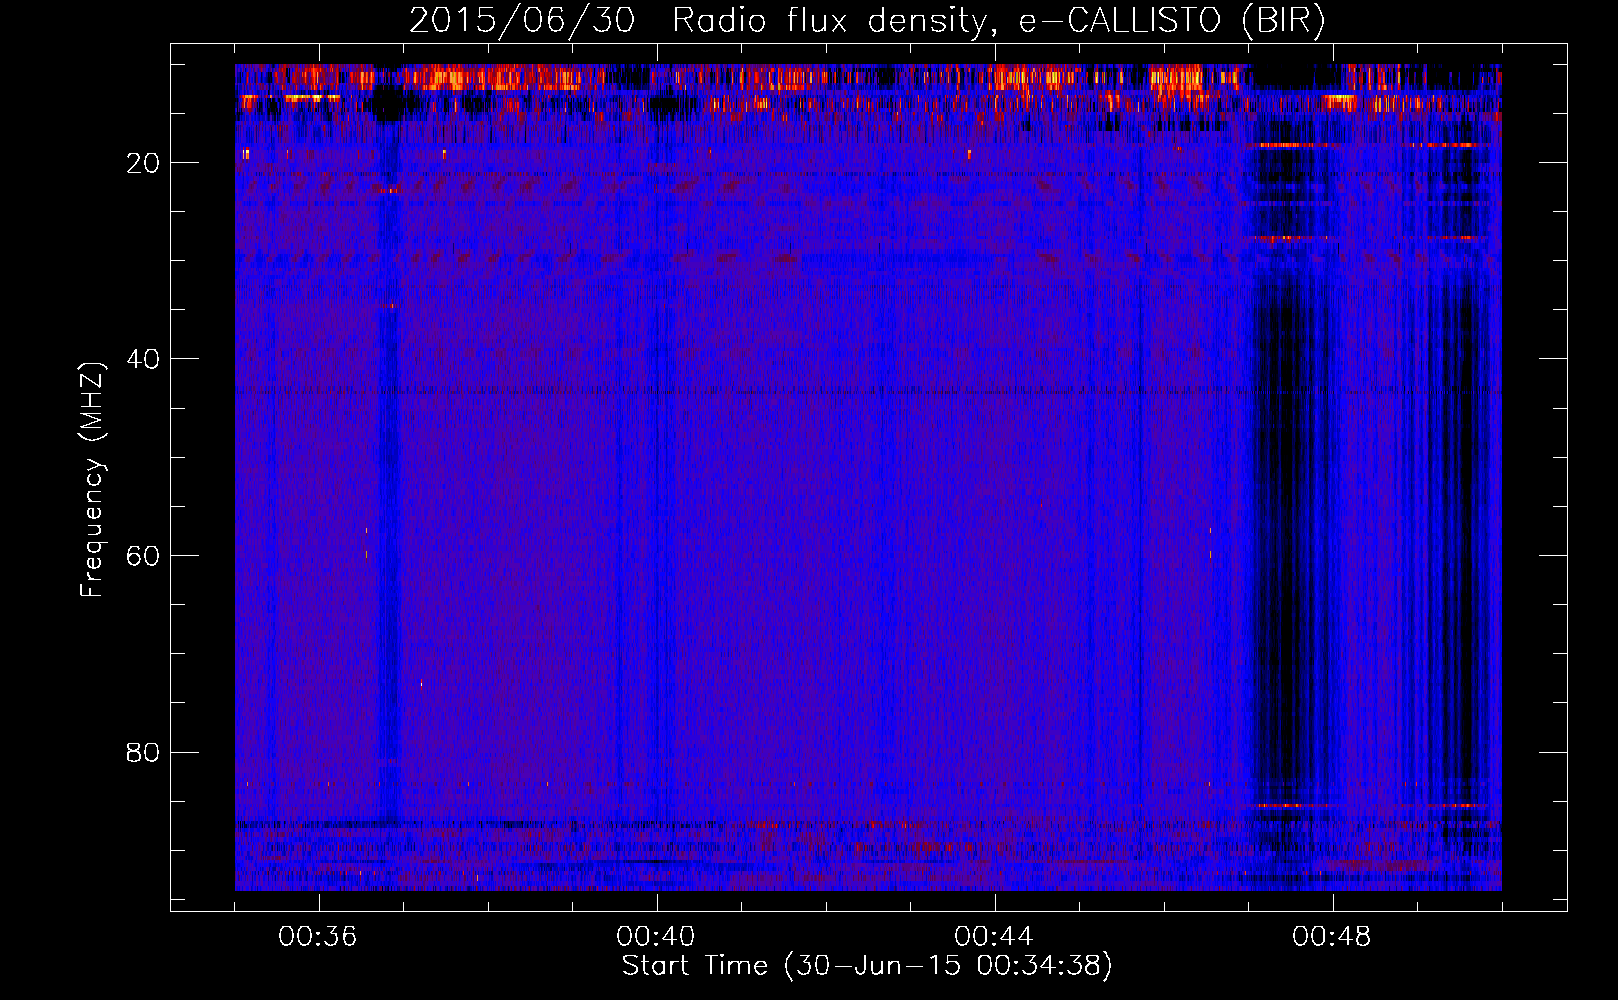Click the 80 MHz frequency tick label
The image size is (1618, 1000).
tap(143, 753)
